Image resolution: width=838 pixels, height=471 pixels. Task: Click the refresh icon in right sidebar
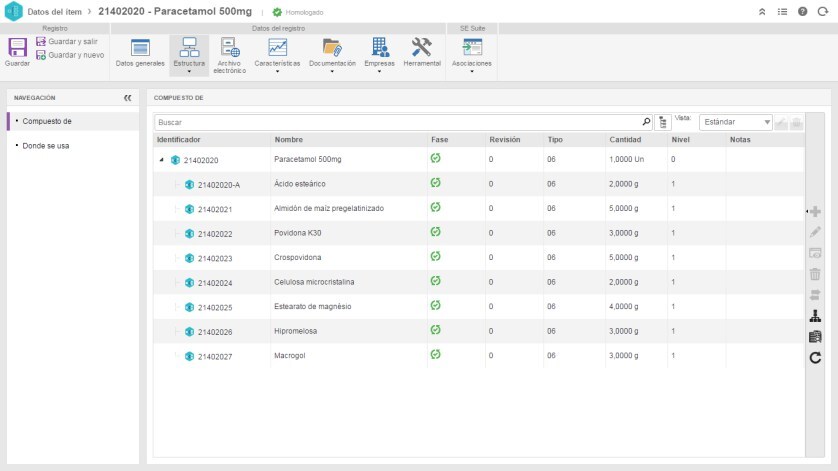(x=815, y=358)
